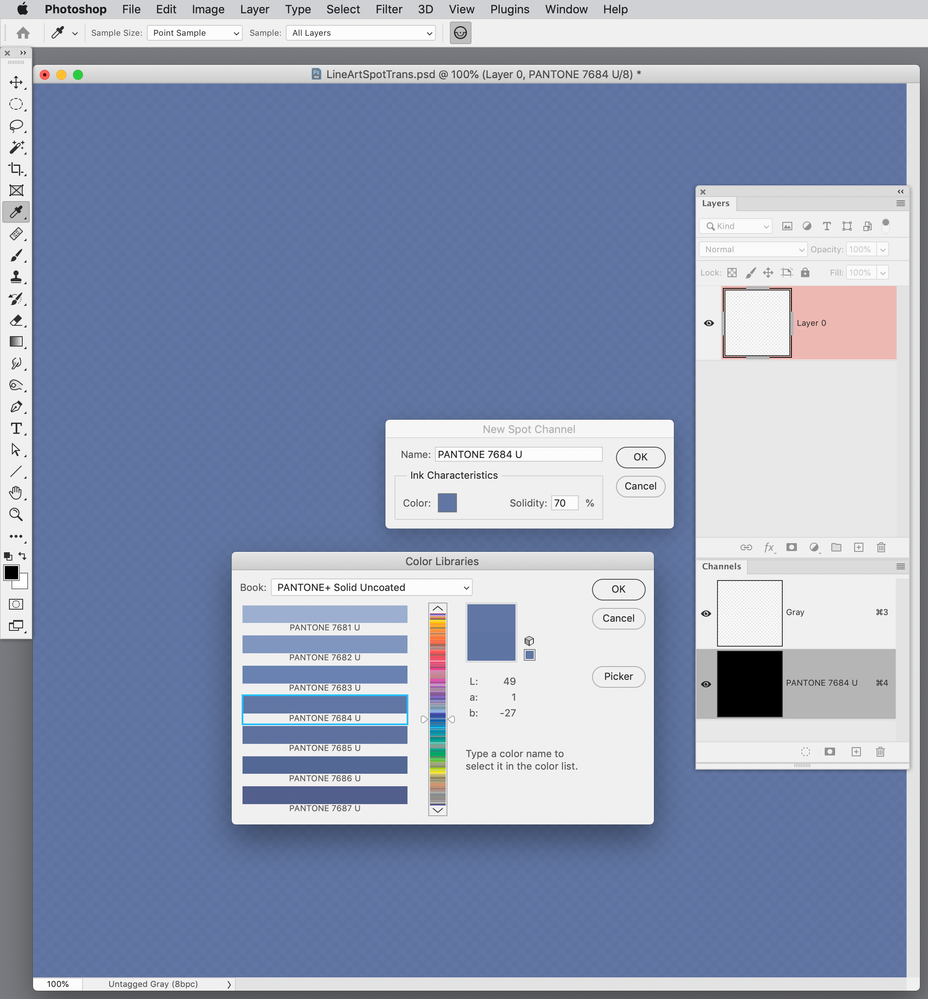Toggle lock position
This screenshot has height=999, width=928.
click(x=768, y=273)
